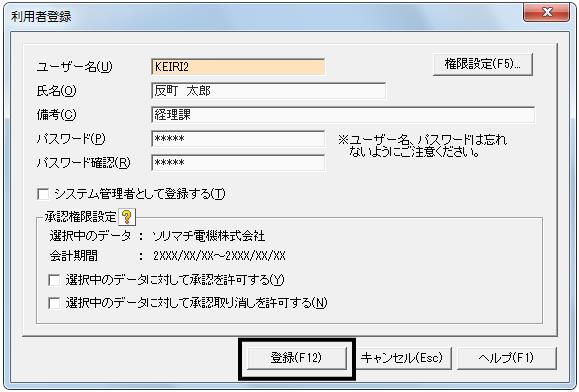
Task: Focus the ユーザー名 field containing KEIRI2
Action: [238, 67]
